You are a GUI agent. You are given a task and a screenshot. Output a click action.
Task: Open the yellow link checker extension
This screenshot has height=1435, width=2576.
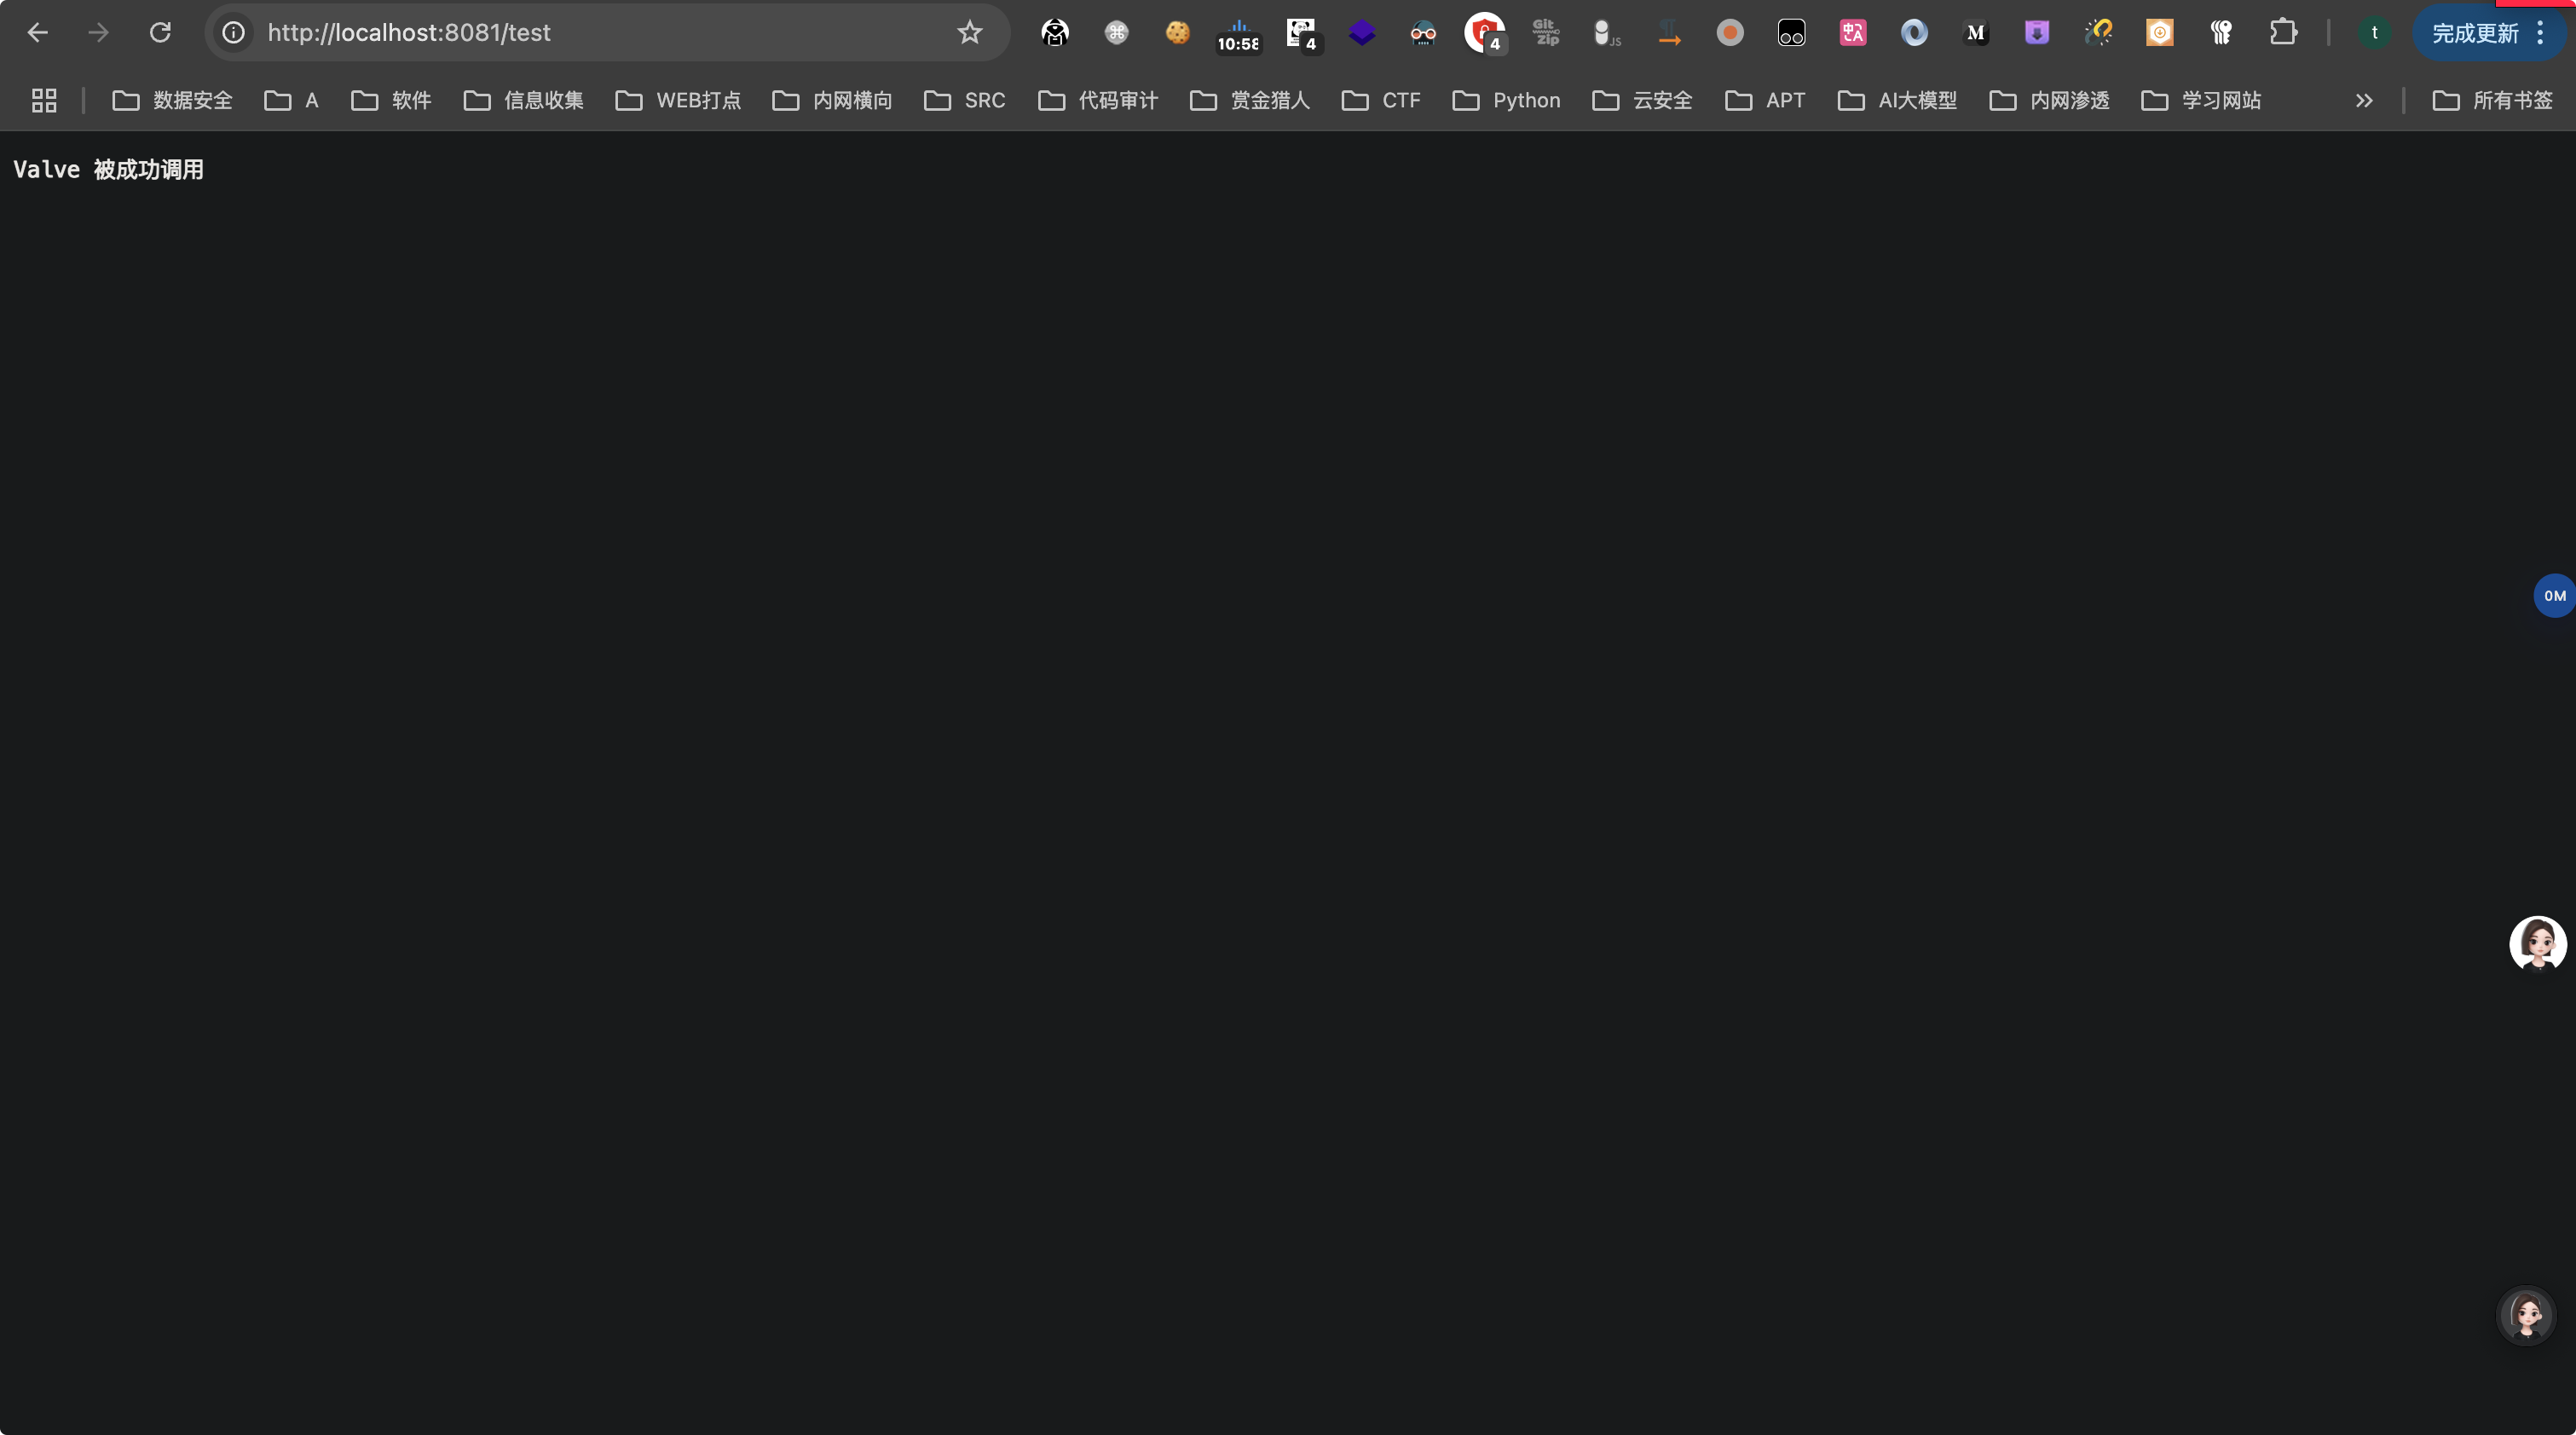pyautogui.click(x=2098, y=33)
